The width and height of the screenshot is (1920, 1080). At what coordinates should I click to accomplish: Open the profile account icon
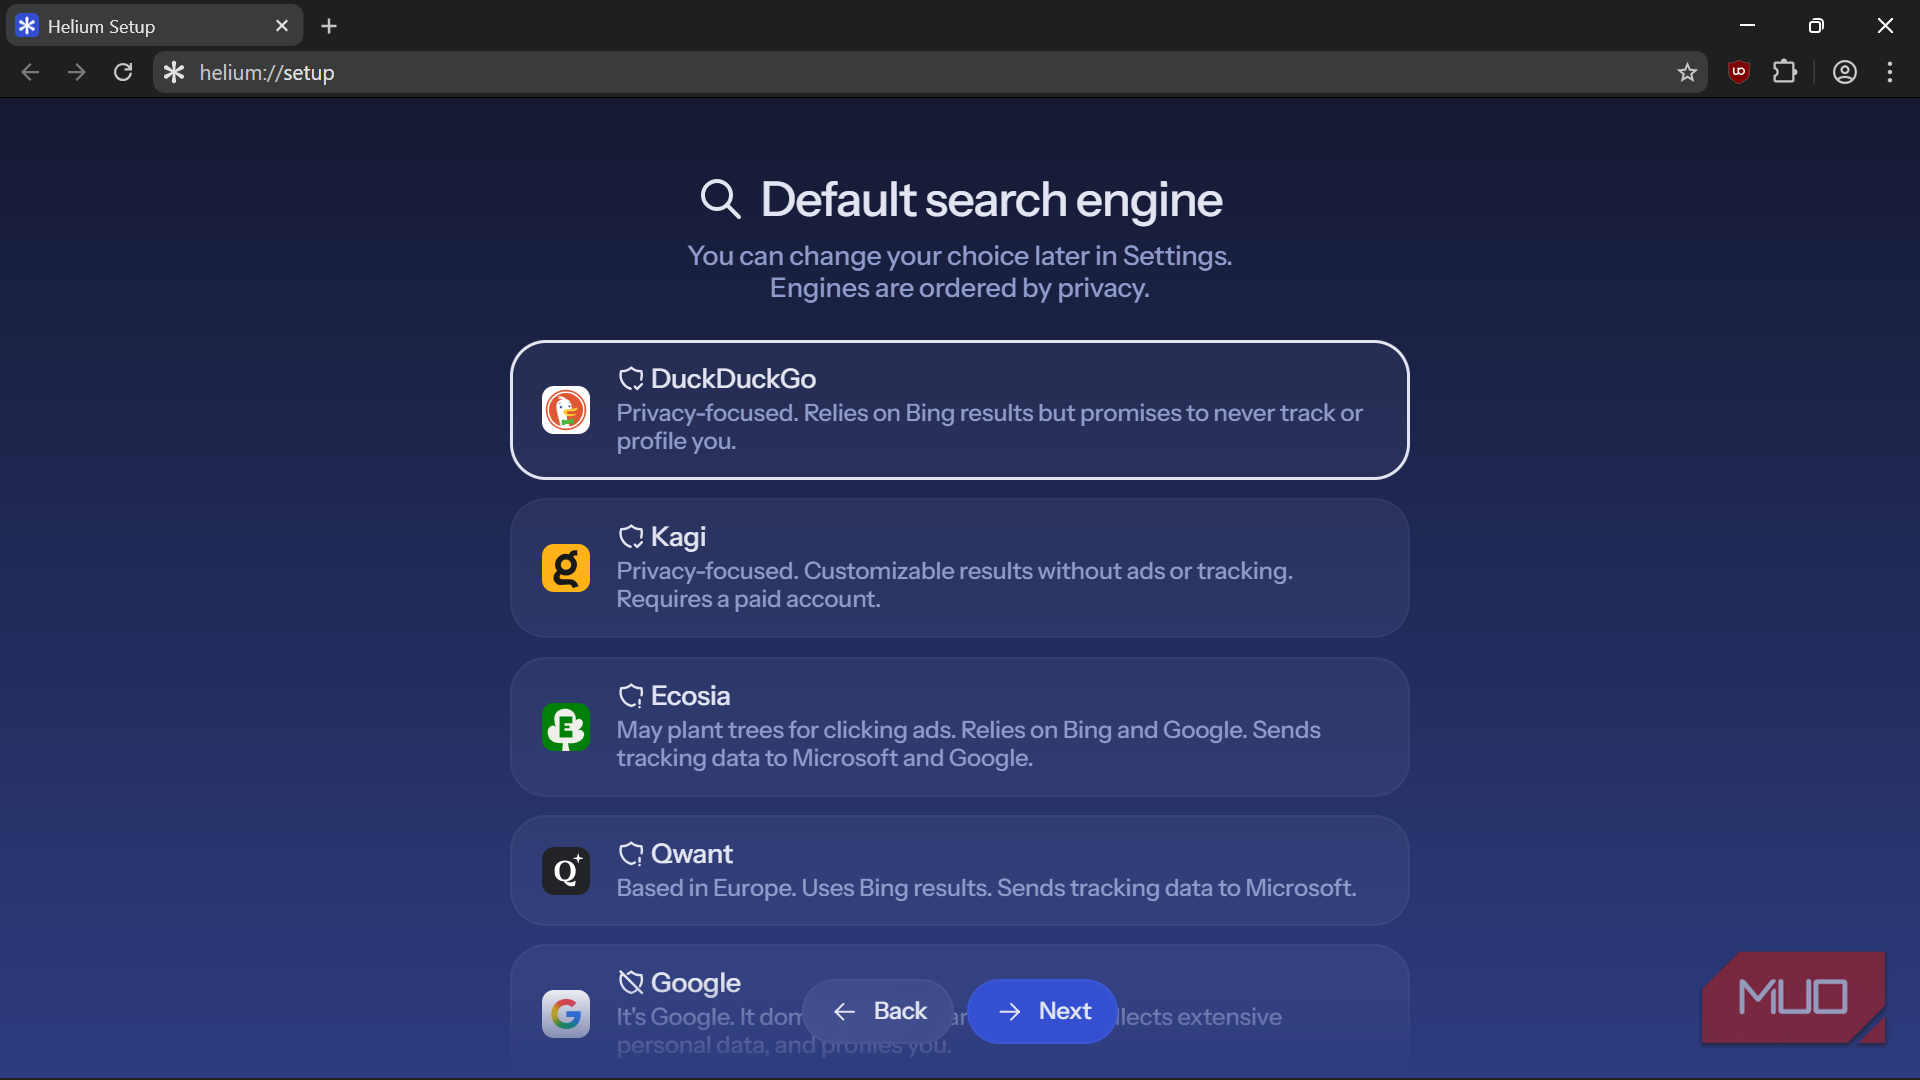pos(1845,72)
